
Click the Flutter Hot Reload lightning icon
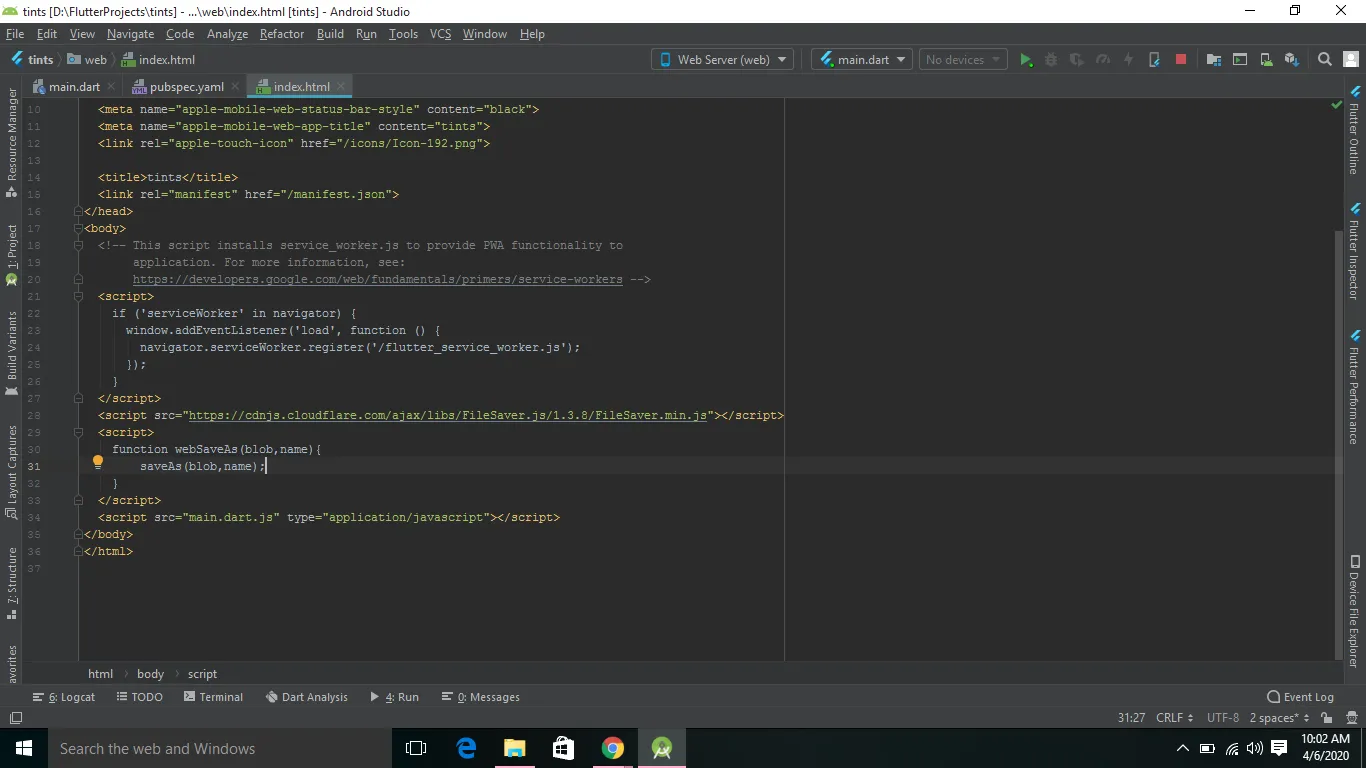pos(1128,60)
